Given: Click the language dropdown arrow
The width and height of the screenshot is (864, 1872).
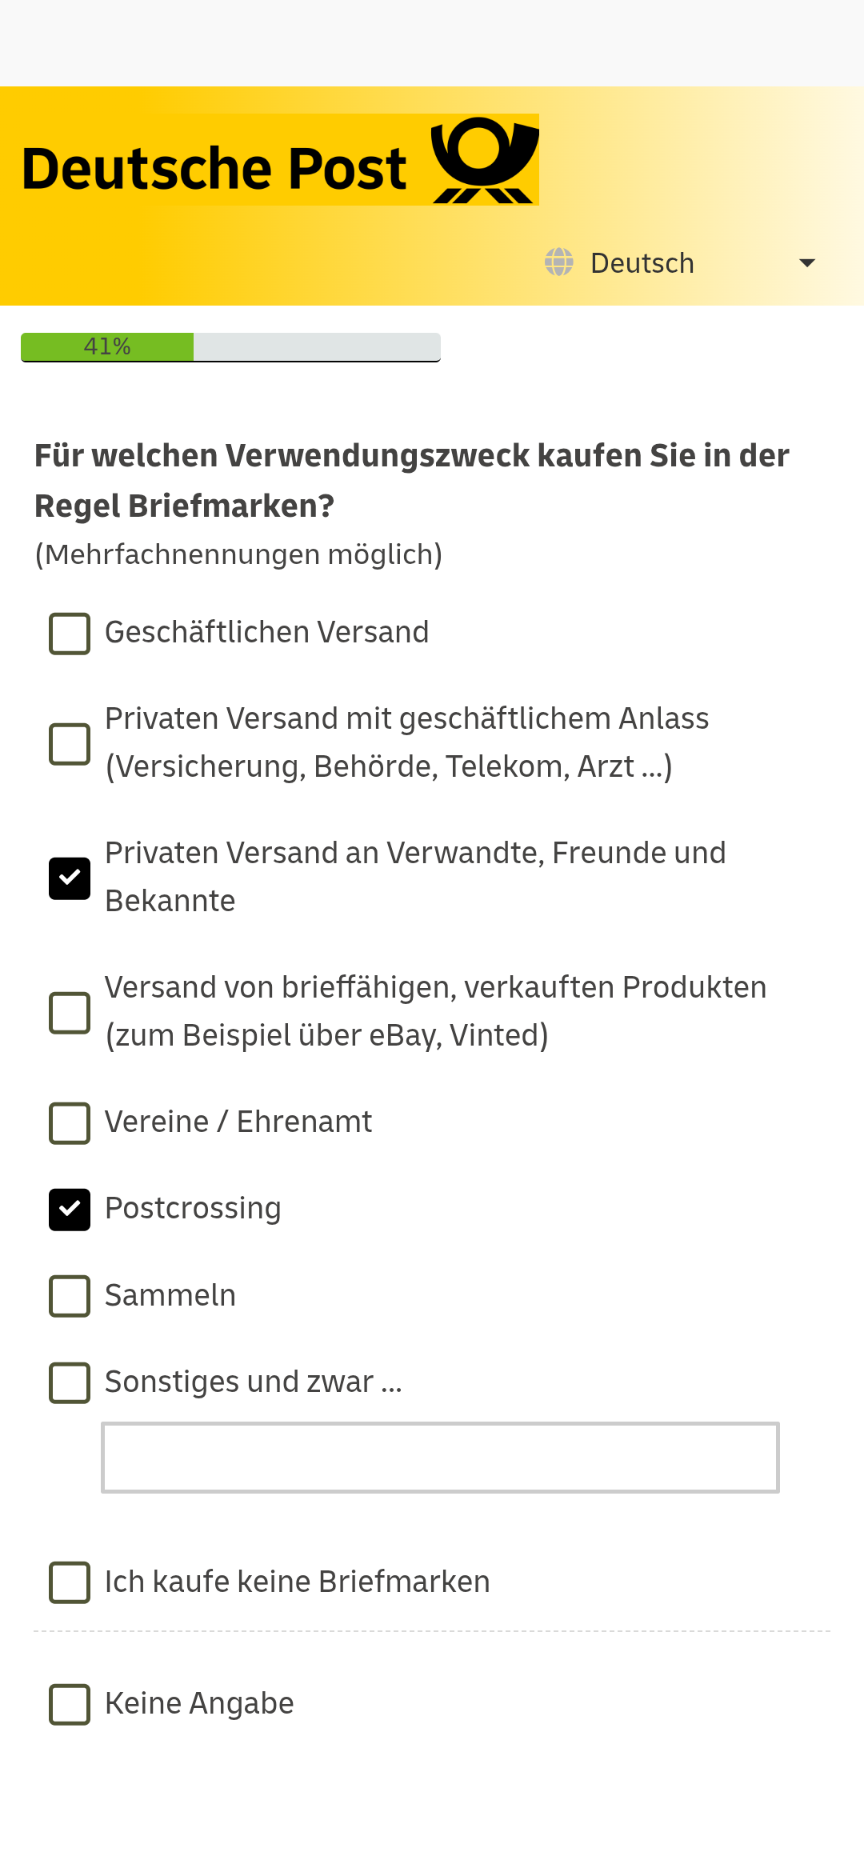Looking at the screenshot, I should 807,263.
